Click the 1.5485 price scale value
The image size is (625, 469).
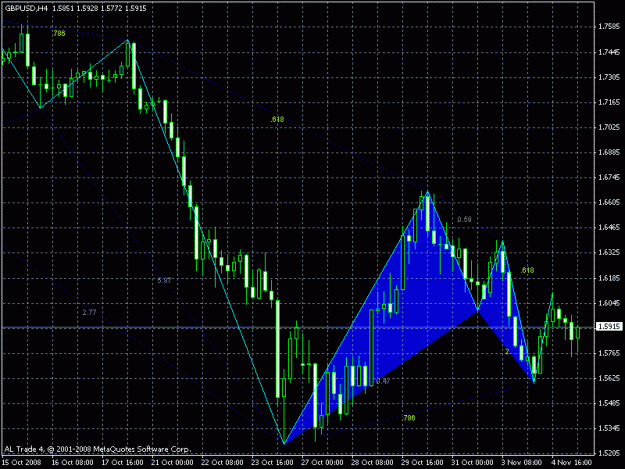click(x=609, y=403)
